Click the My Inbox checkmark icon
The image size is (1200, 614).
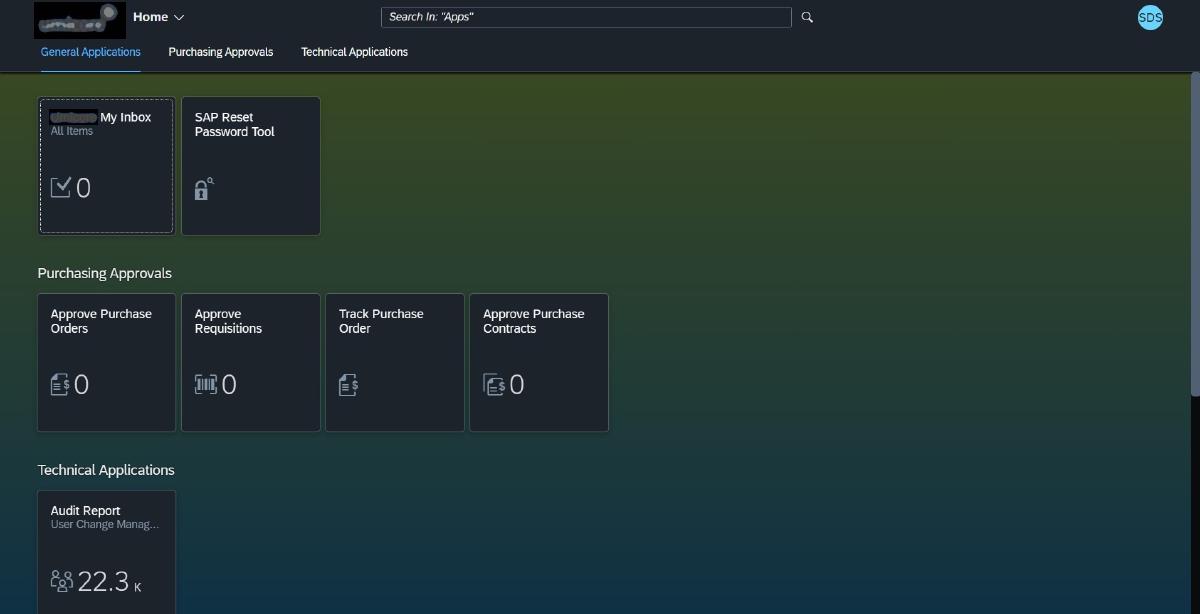coord(61,187)
